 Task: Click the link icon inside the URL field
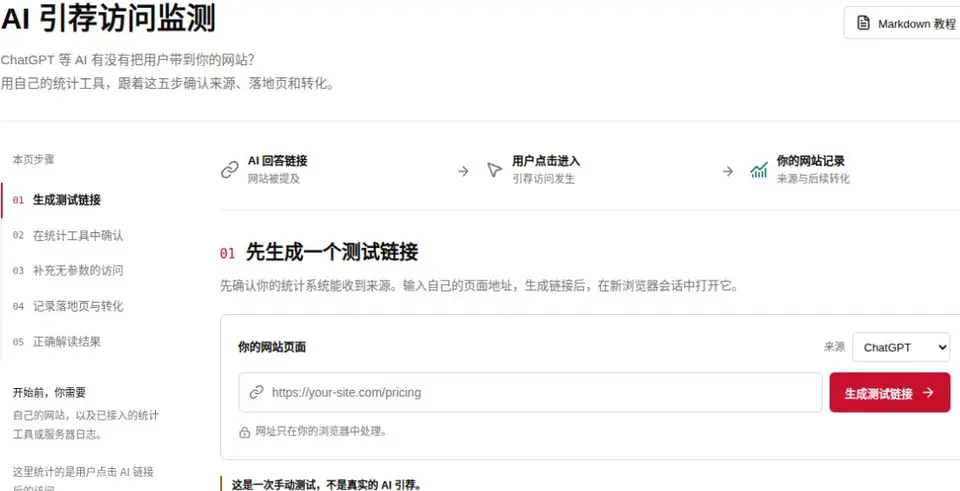(x=257, y=392)
